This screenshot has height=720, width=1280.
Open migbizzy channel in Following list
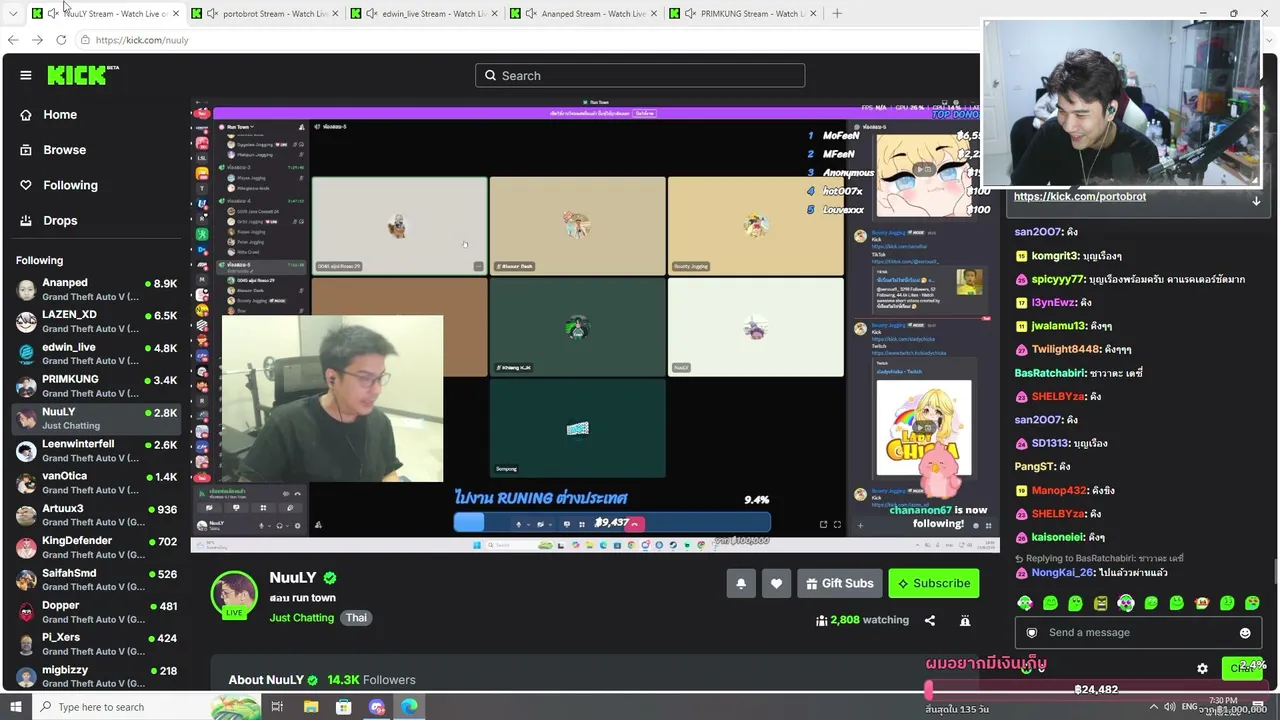click(96, 677)
